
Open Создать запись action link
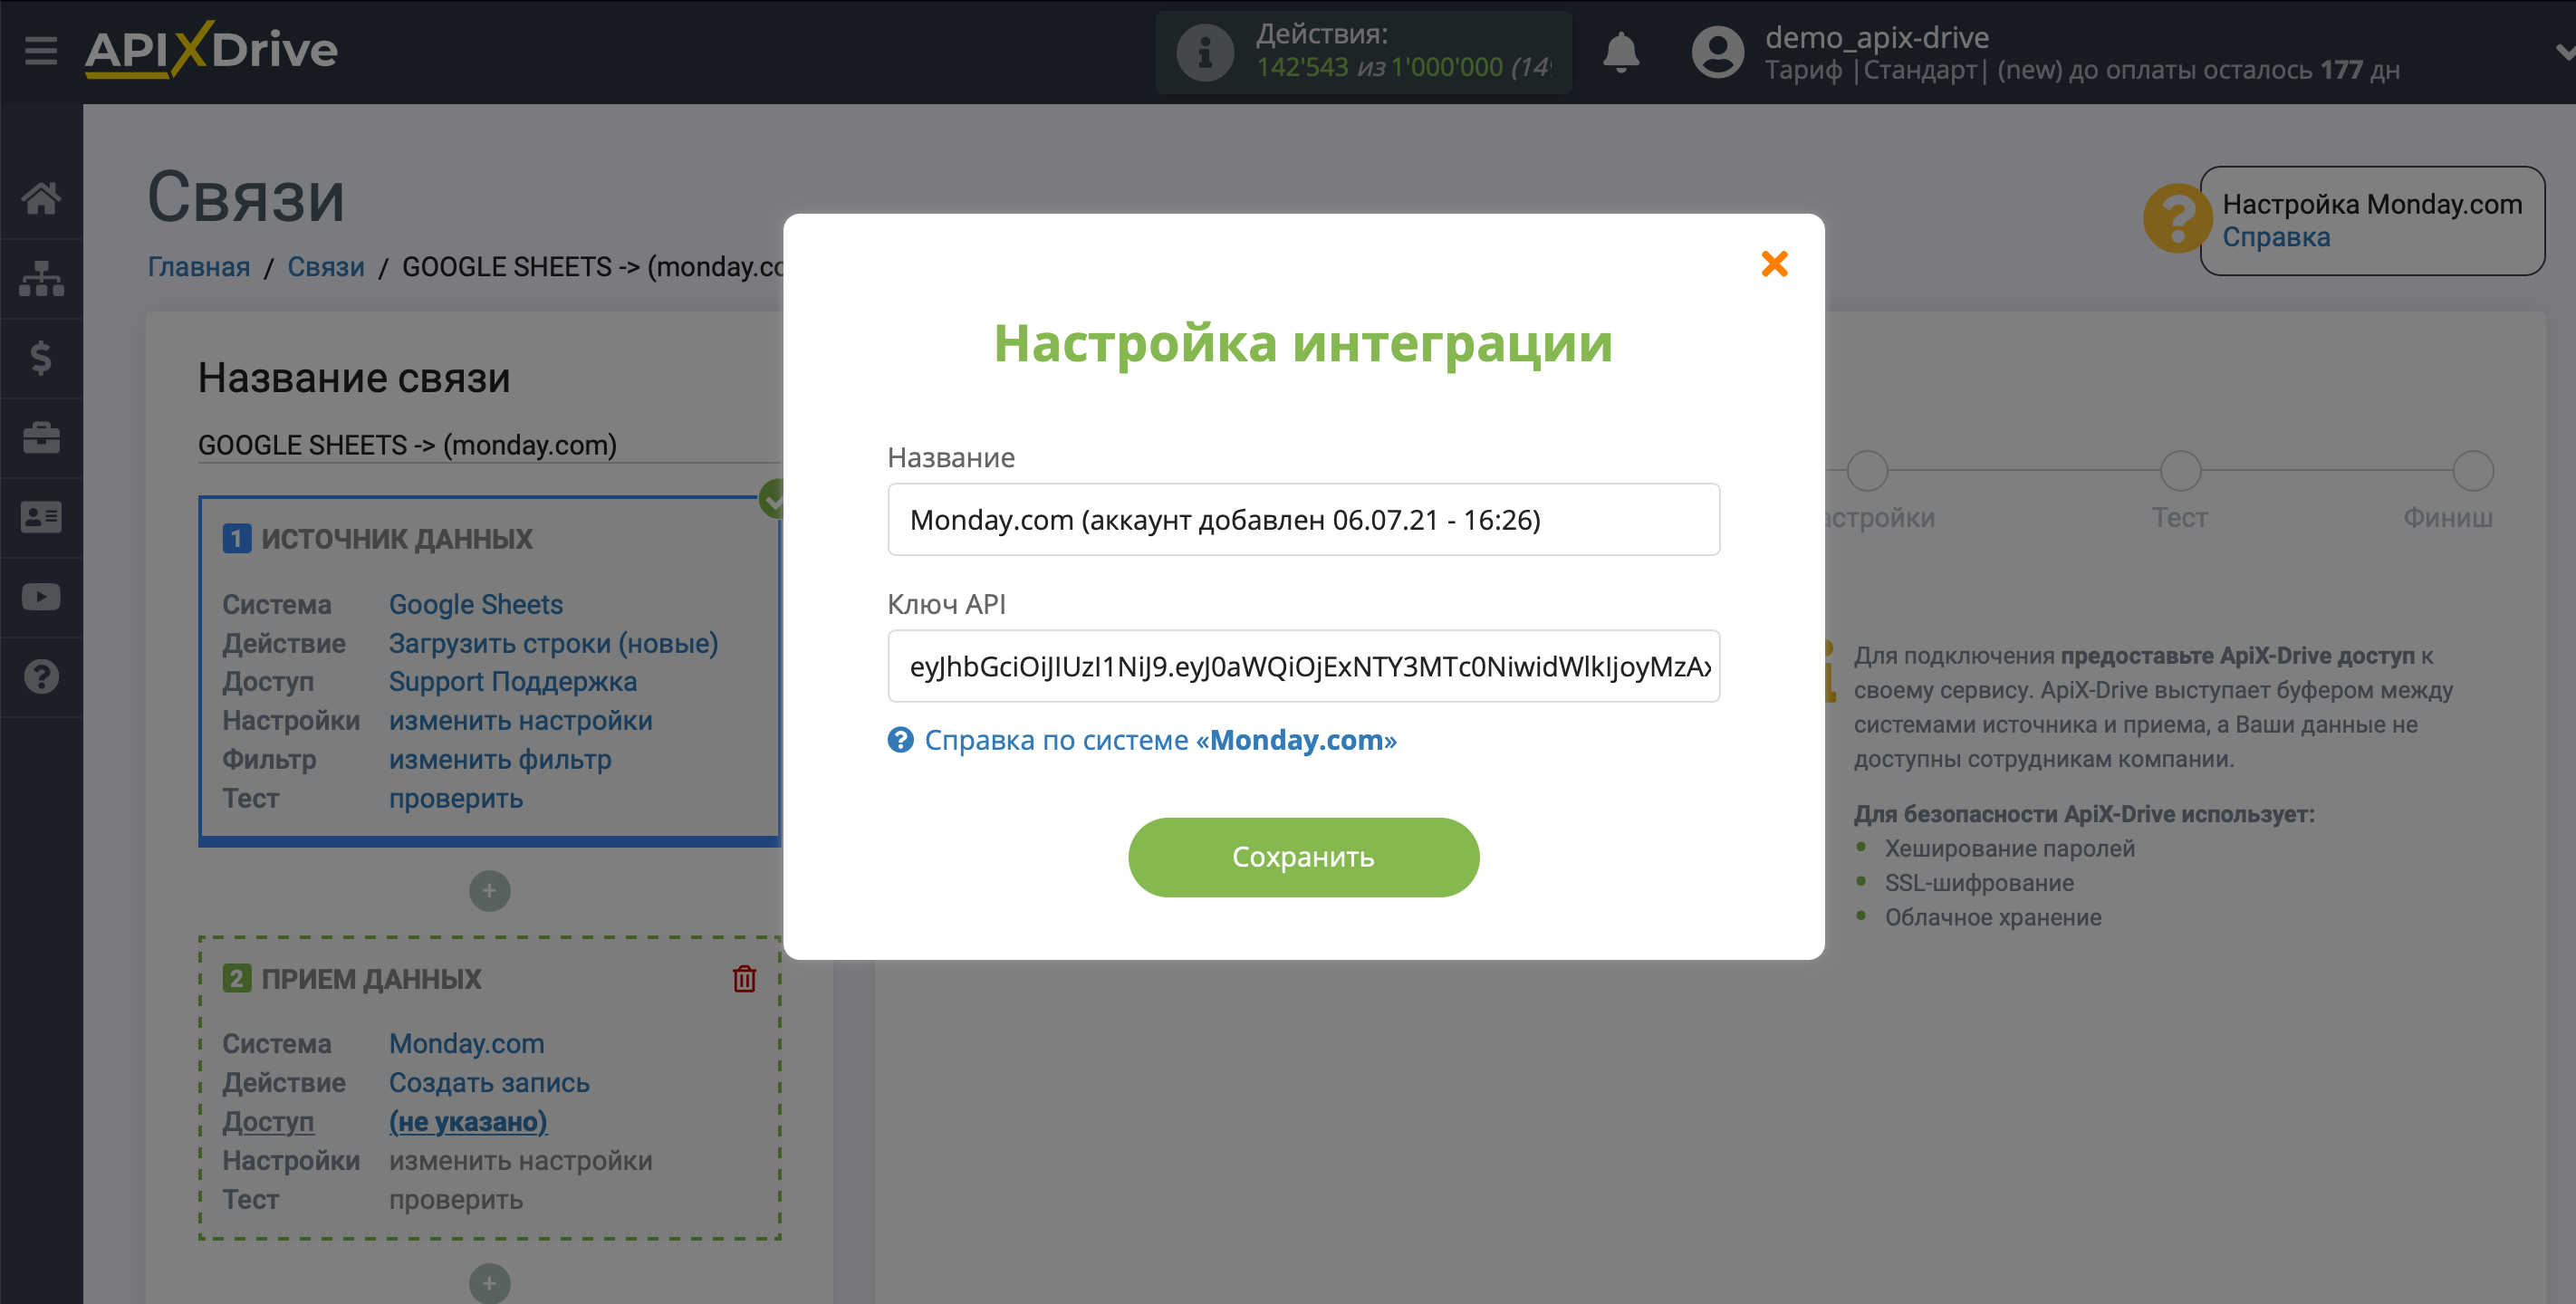click(489, 1083)
